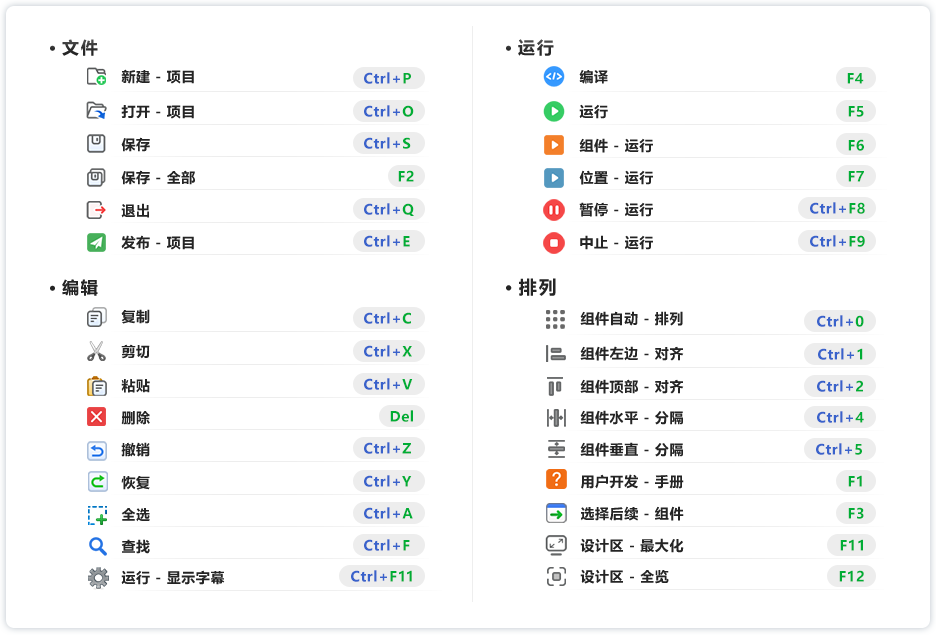Click the green 运行 play icon
936x635 pixels.
[554, 111]
